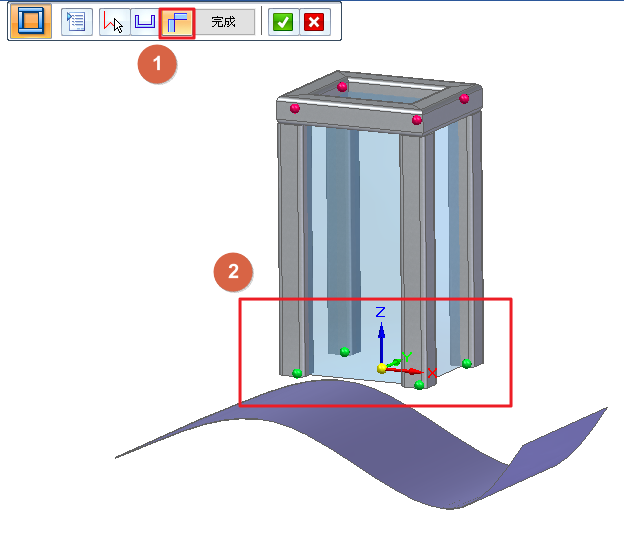624x533 pixels.
Task: Click the frame command icon in the command bar
Action: tap(31, 21)
